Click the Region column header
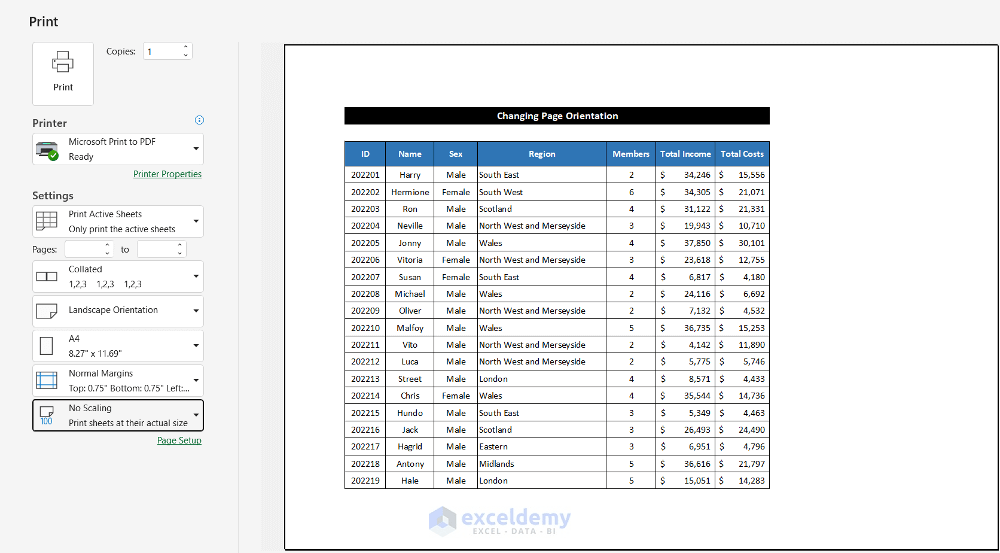This screenshot has width=1000, height=553. click(542, 154)
